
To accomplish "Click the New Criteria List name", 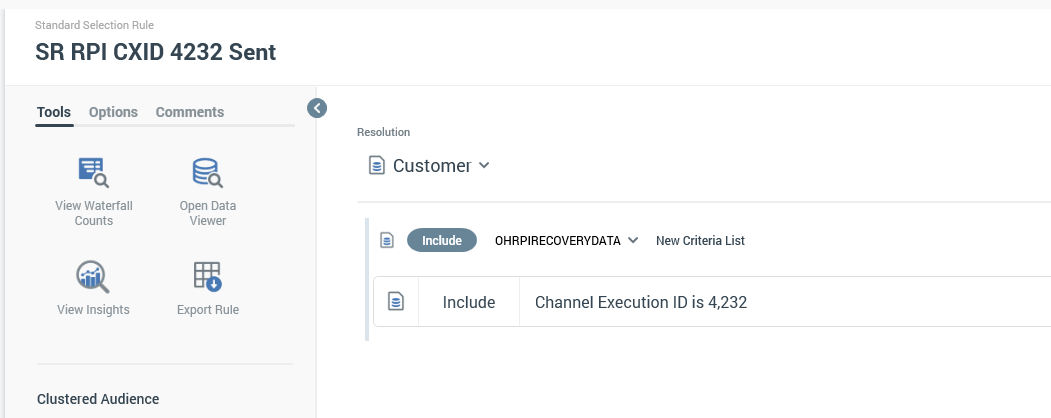I will point(700,241).
